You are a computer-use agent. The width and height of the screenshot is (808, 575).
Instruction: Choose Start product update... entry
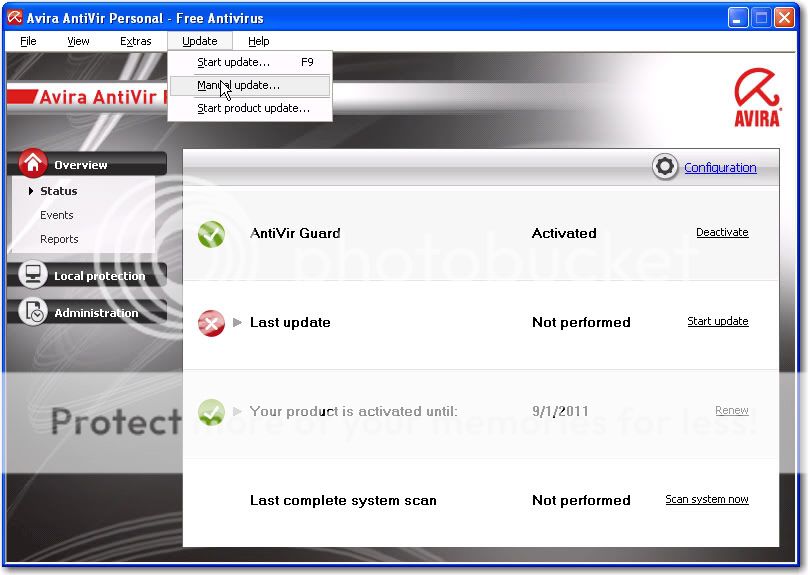pyautogui.click(x=250, y=109)
